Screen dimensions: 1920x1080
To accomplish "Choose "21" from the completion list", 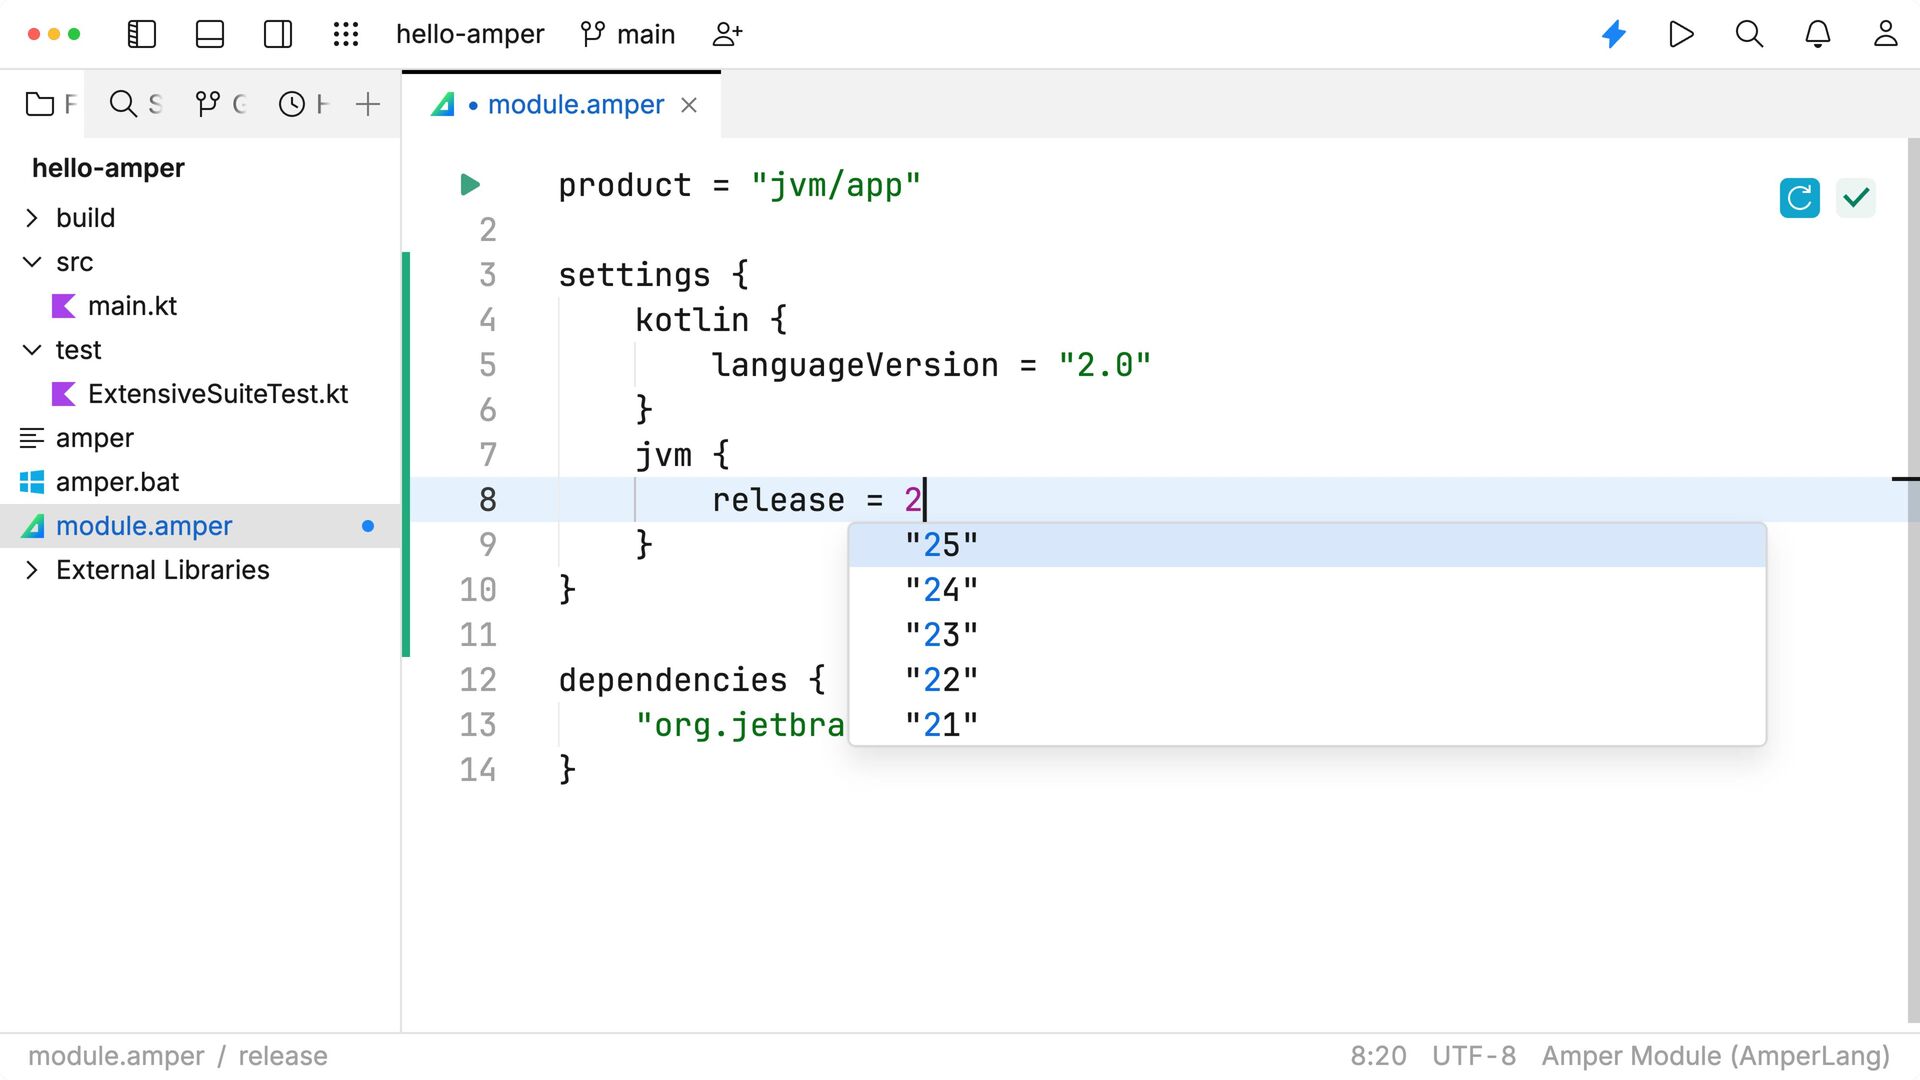I will pos(1307,724).
